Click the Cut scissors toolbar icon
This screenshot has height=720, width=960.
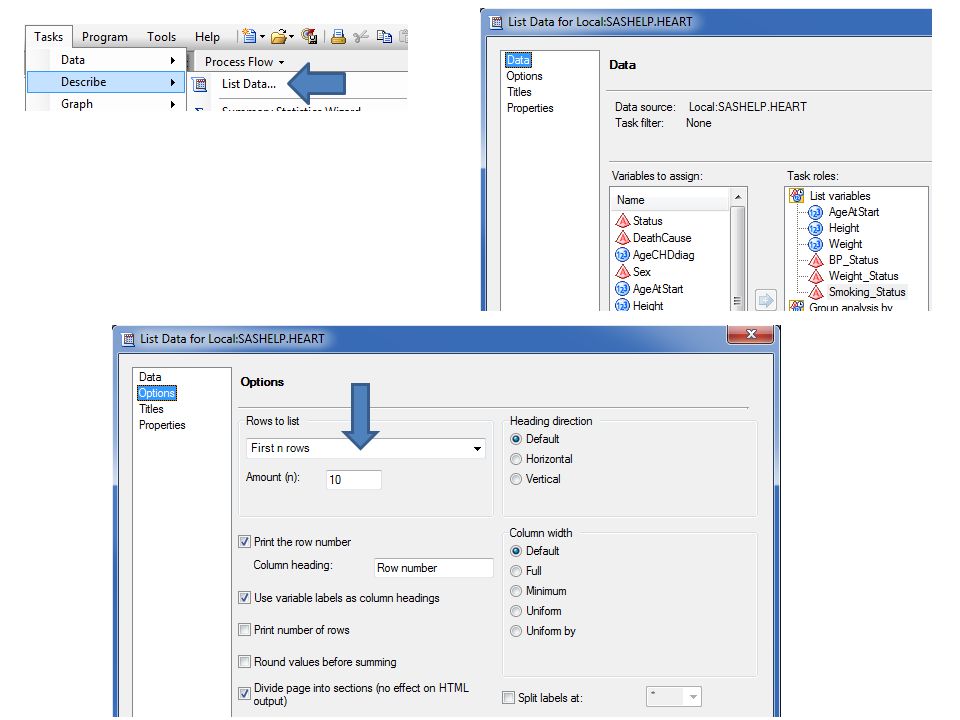point(361,37)
